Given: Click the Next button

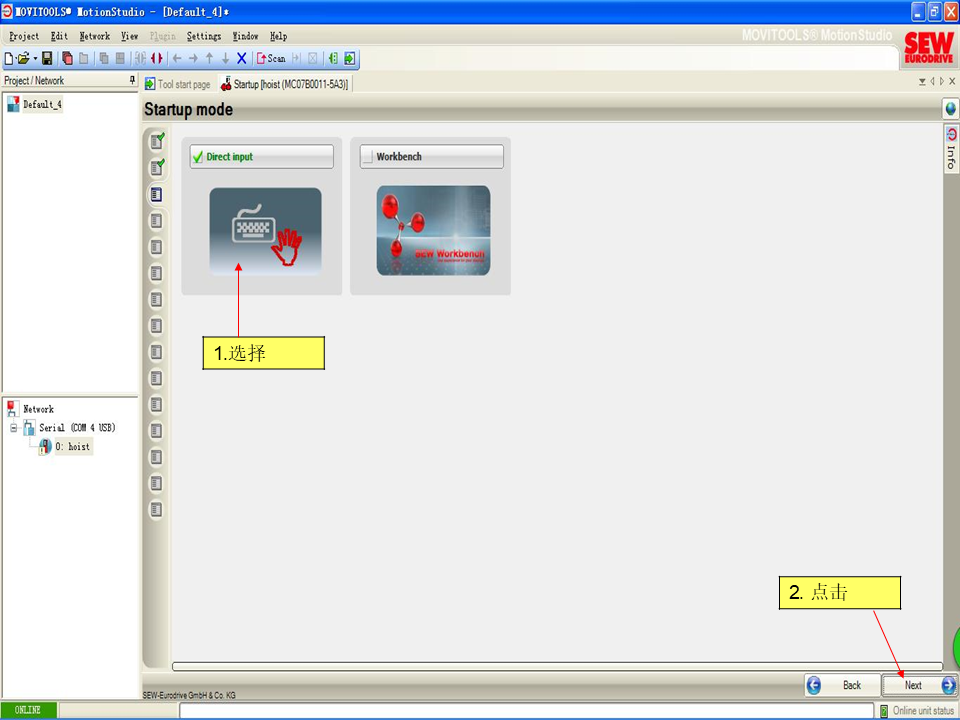Looking at the screenshot, I should point(919,685).
